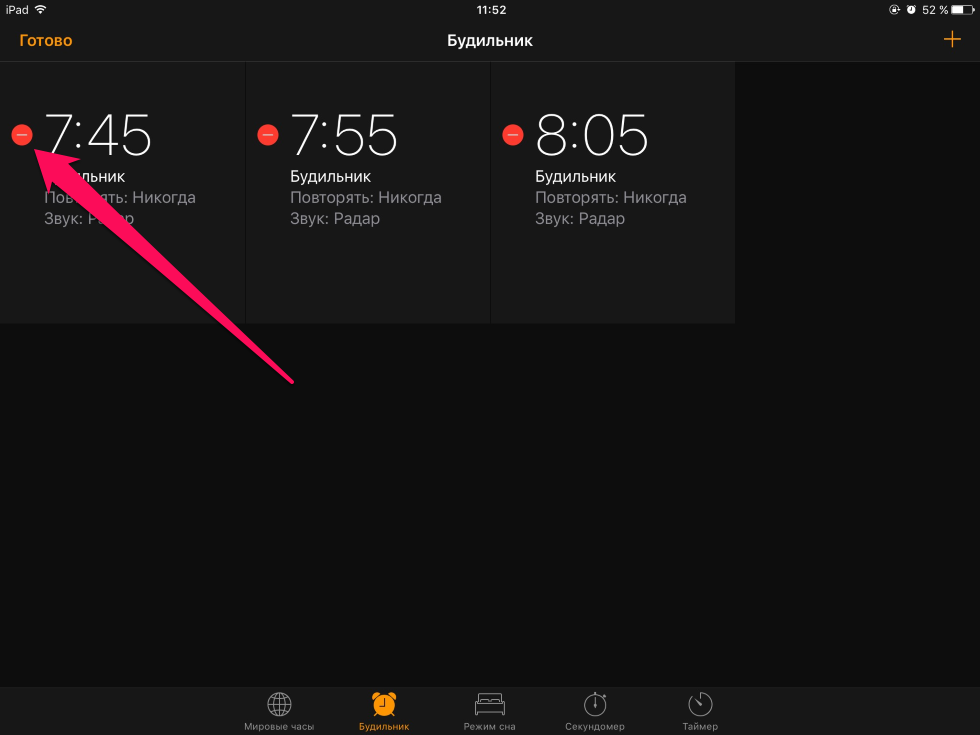This screenshot has height=735, width=980.
Task: Tap the Готово button
Action: point(46,41)
